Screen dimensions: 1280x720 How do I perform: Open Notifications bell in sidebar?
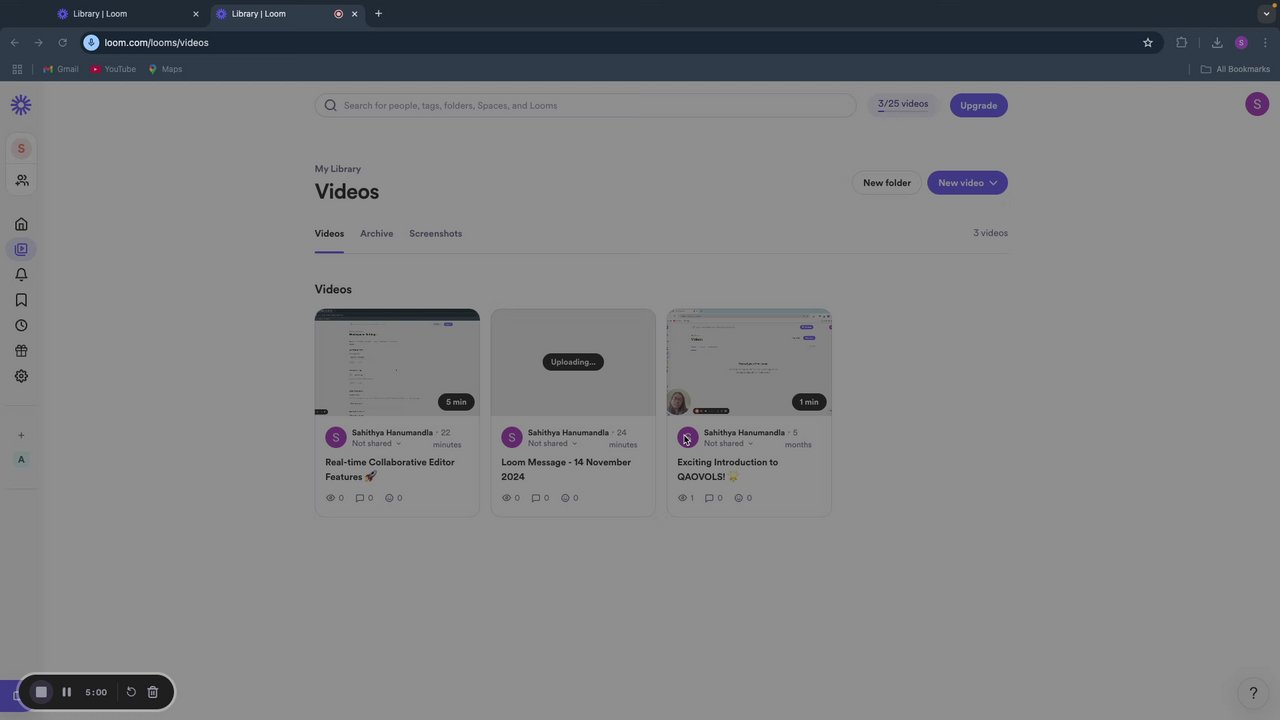pos(21,274)
